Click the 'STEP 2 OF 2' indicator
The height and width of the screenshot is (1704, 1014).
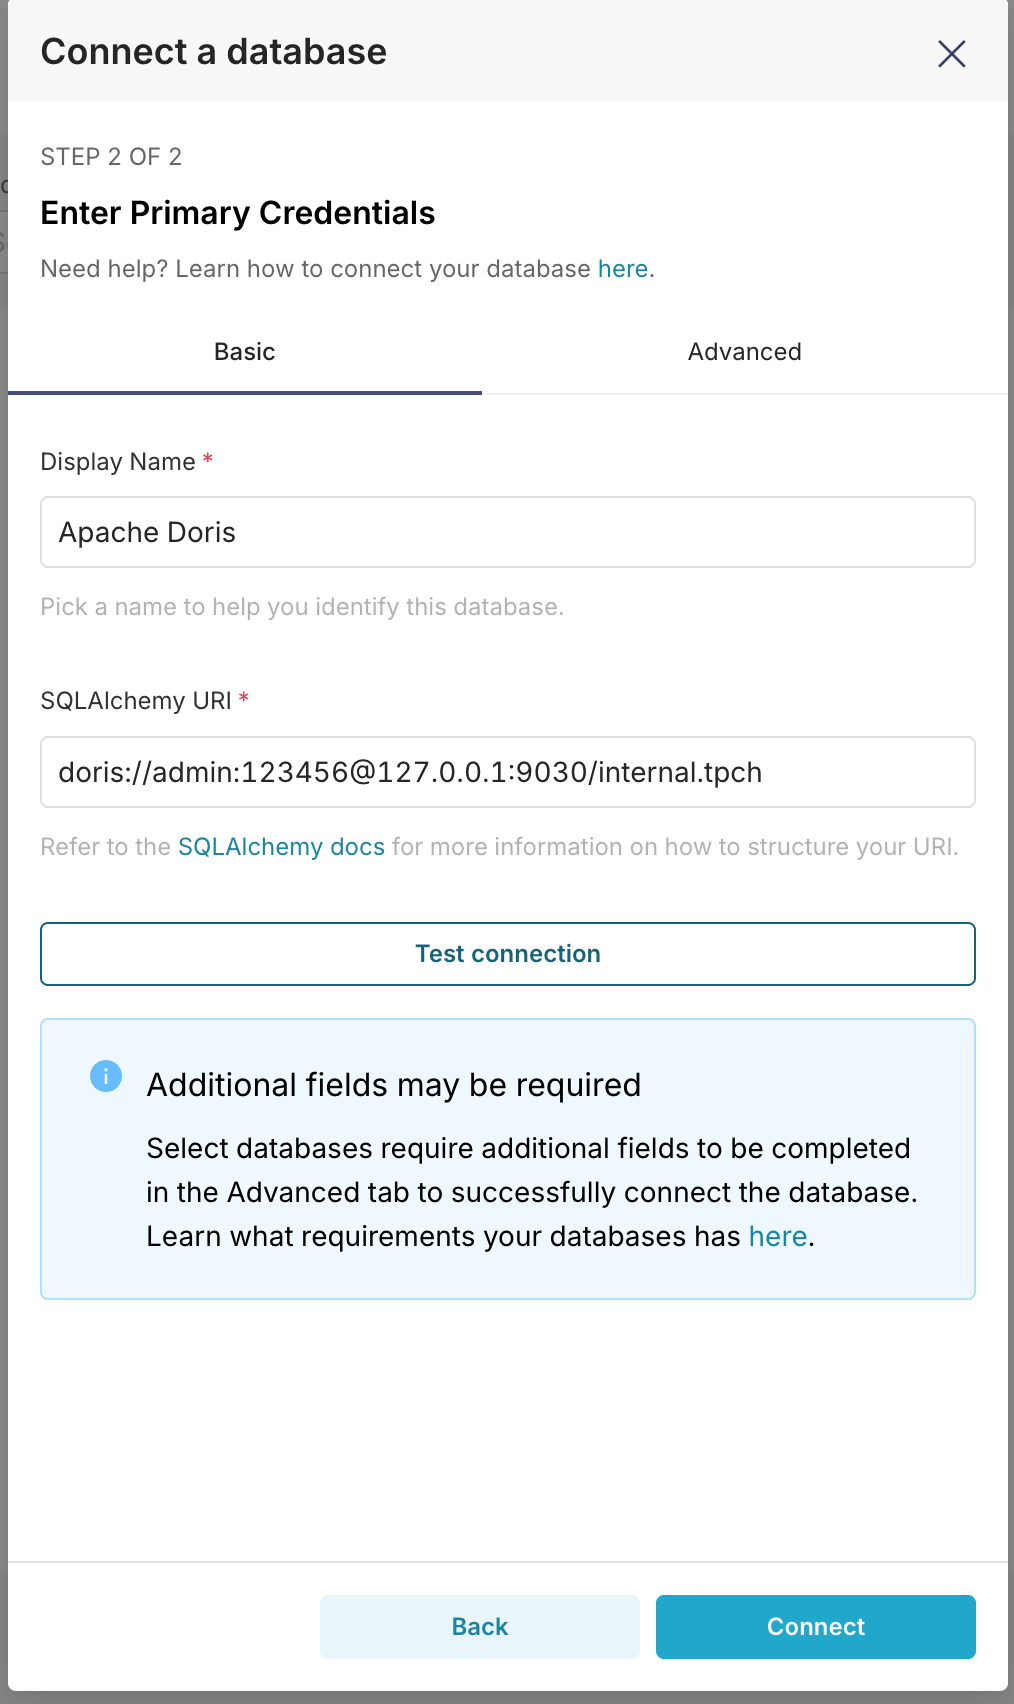pyautogui.click(x=111, y=157)
